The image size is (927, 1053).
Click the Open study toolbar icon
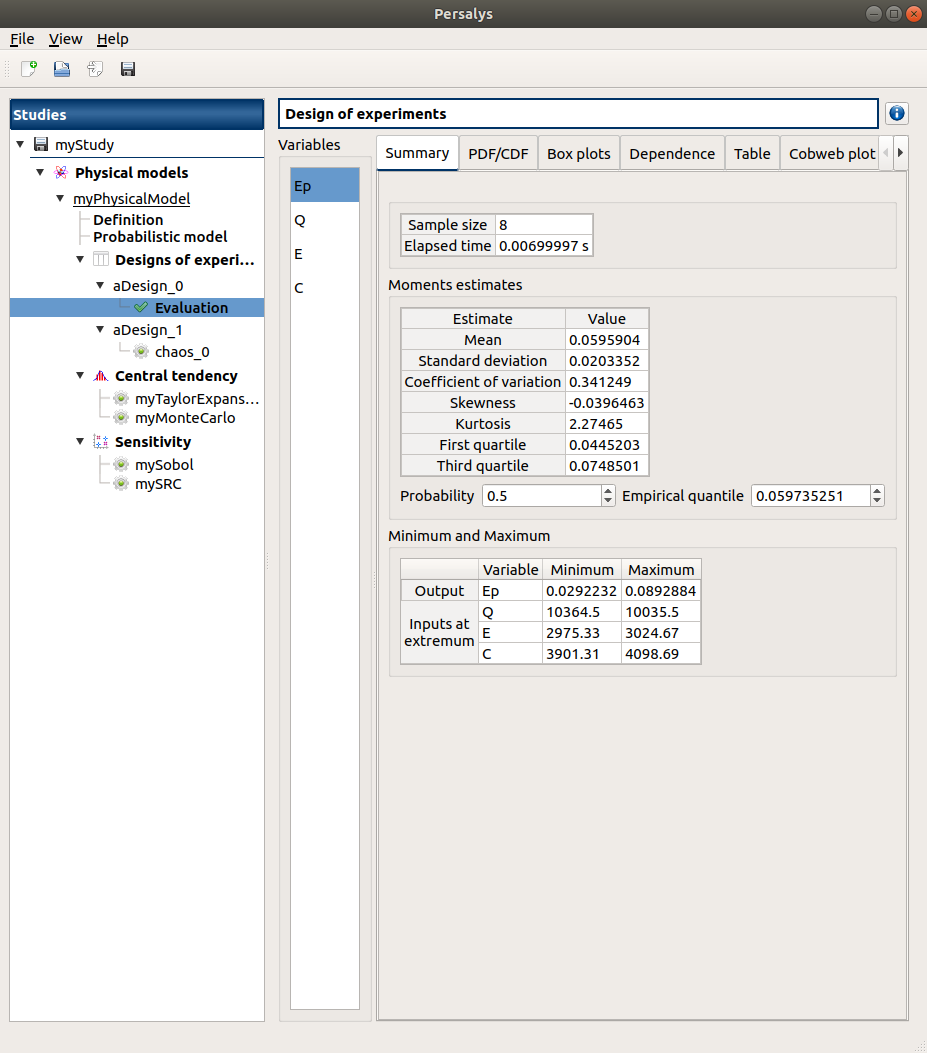[62, 69]
